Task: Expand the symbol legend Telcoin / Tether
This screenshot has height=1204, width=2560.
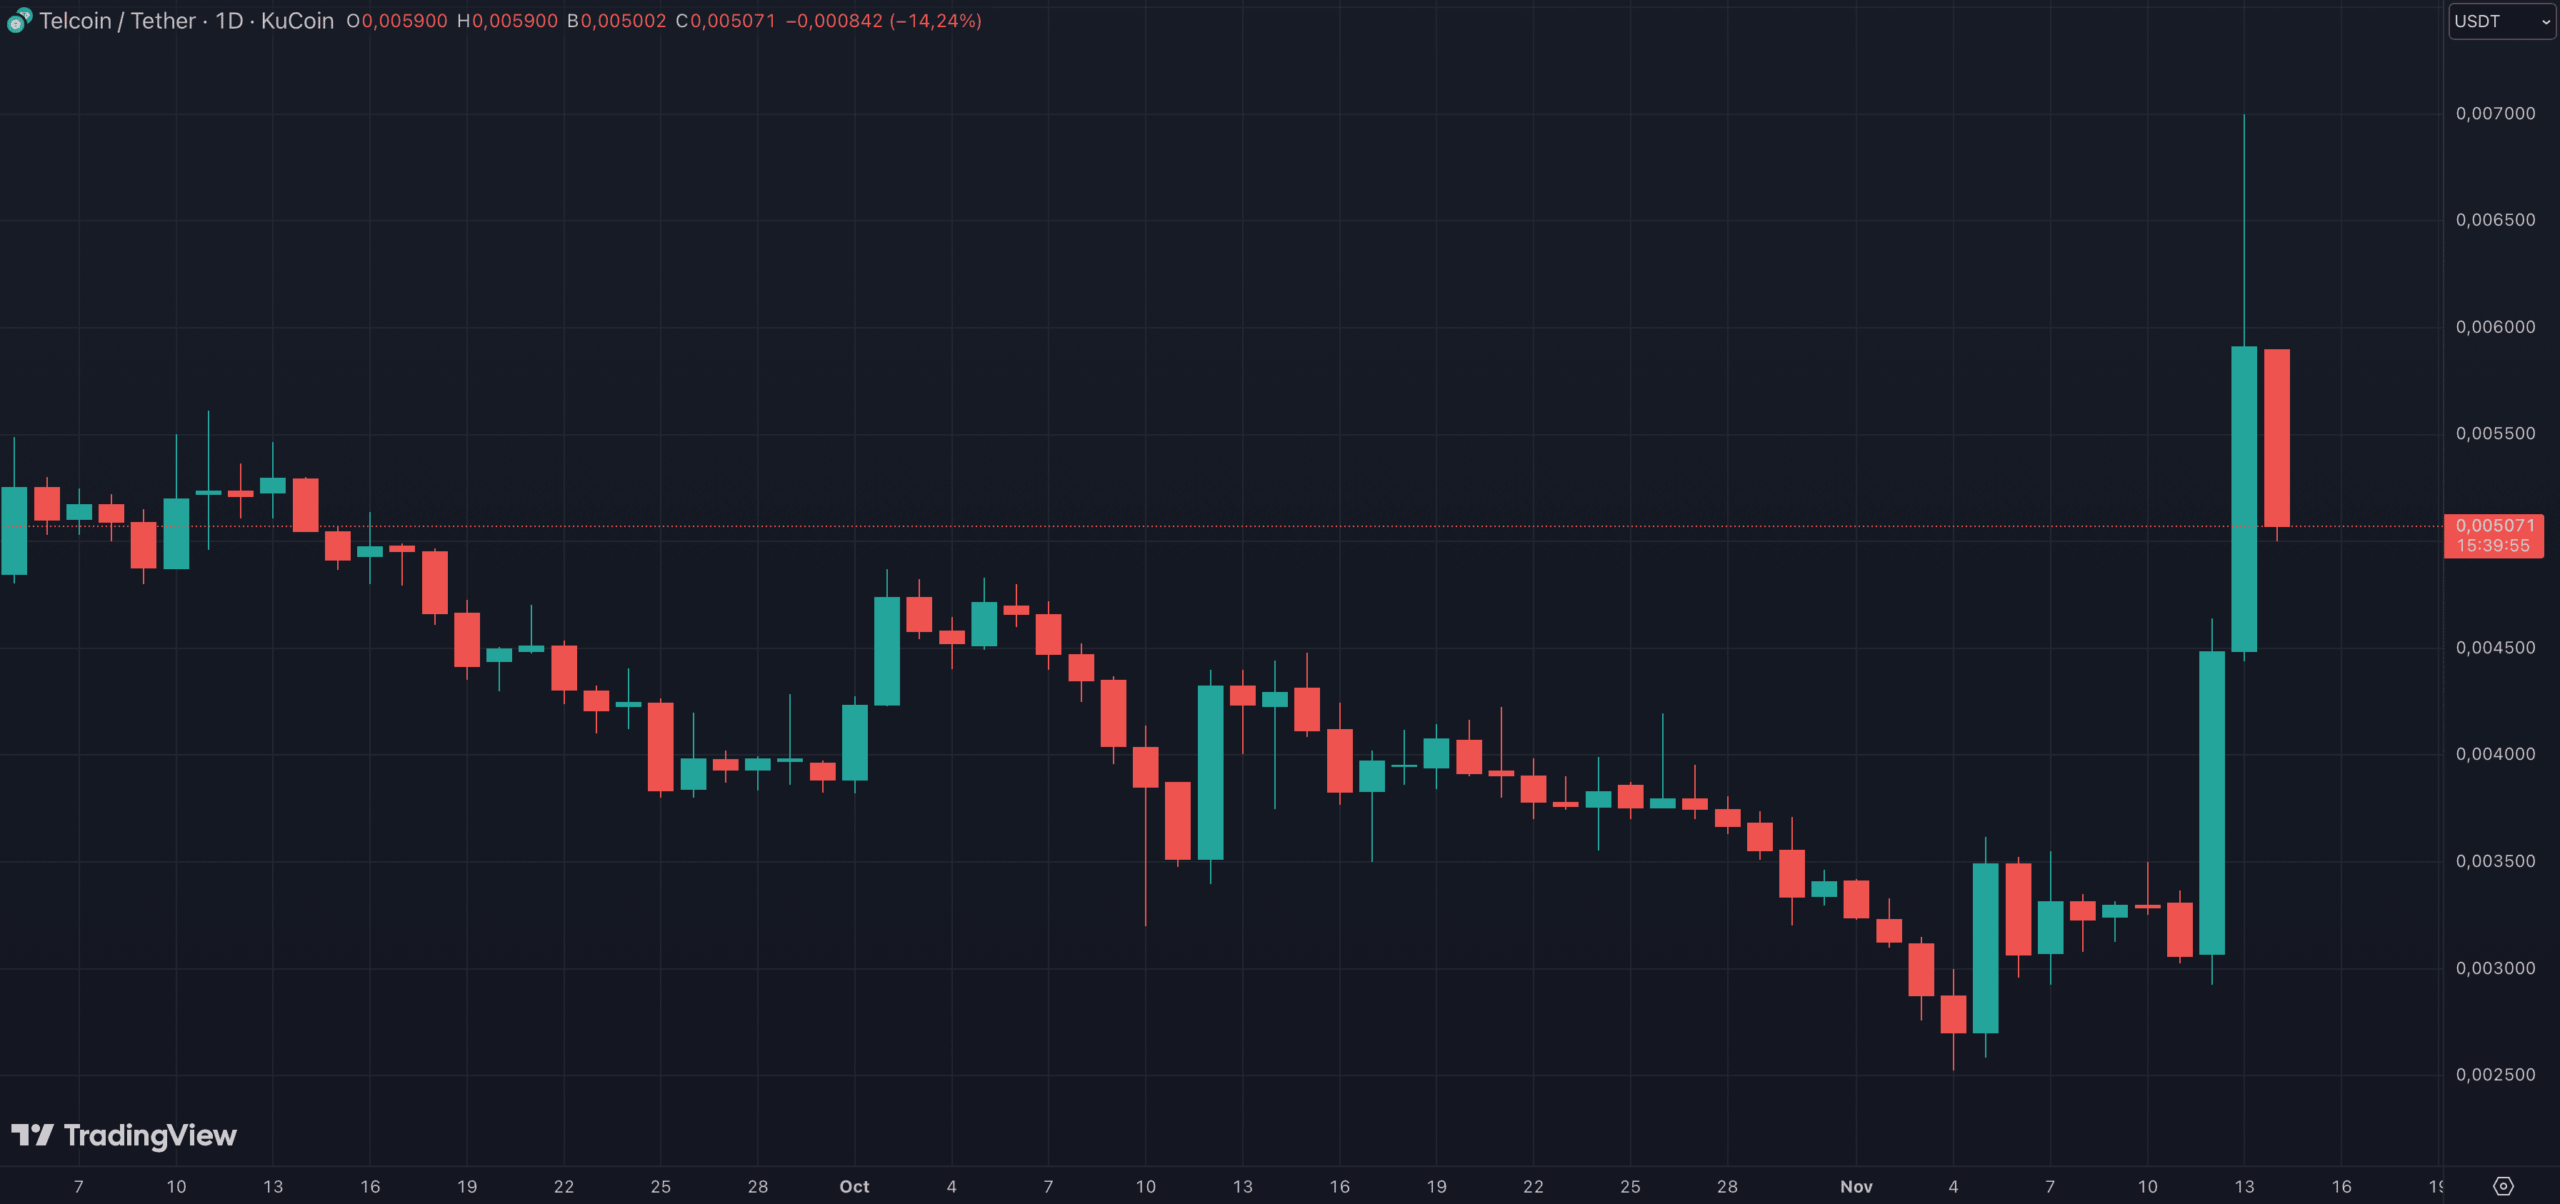Action: (115, 21)
